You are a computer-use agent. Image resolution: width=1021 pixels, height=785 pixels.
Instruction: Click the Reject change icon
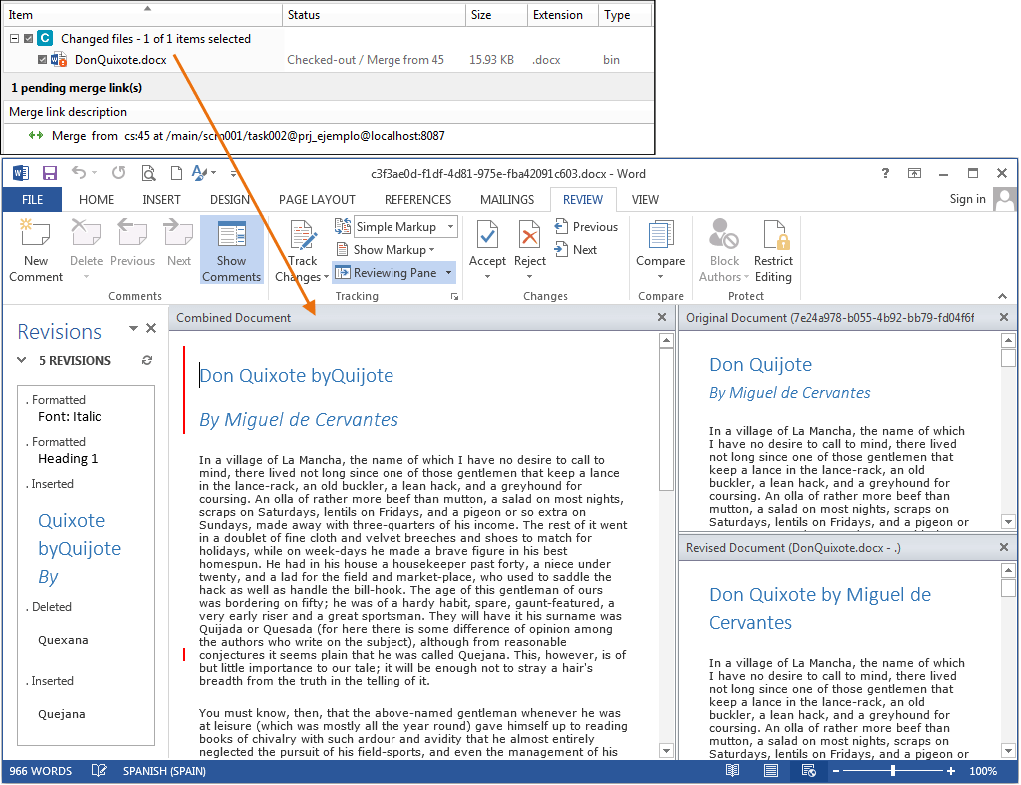coord(529,236)
